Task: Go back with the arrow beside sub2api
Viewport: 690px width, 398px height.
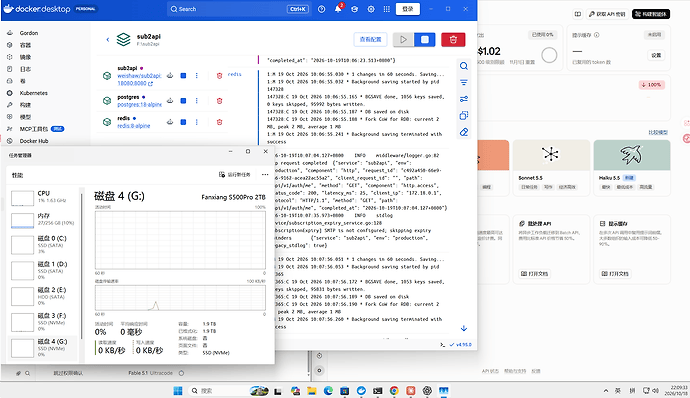Action: coord(107,40)
